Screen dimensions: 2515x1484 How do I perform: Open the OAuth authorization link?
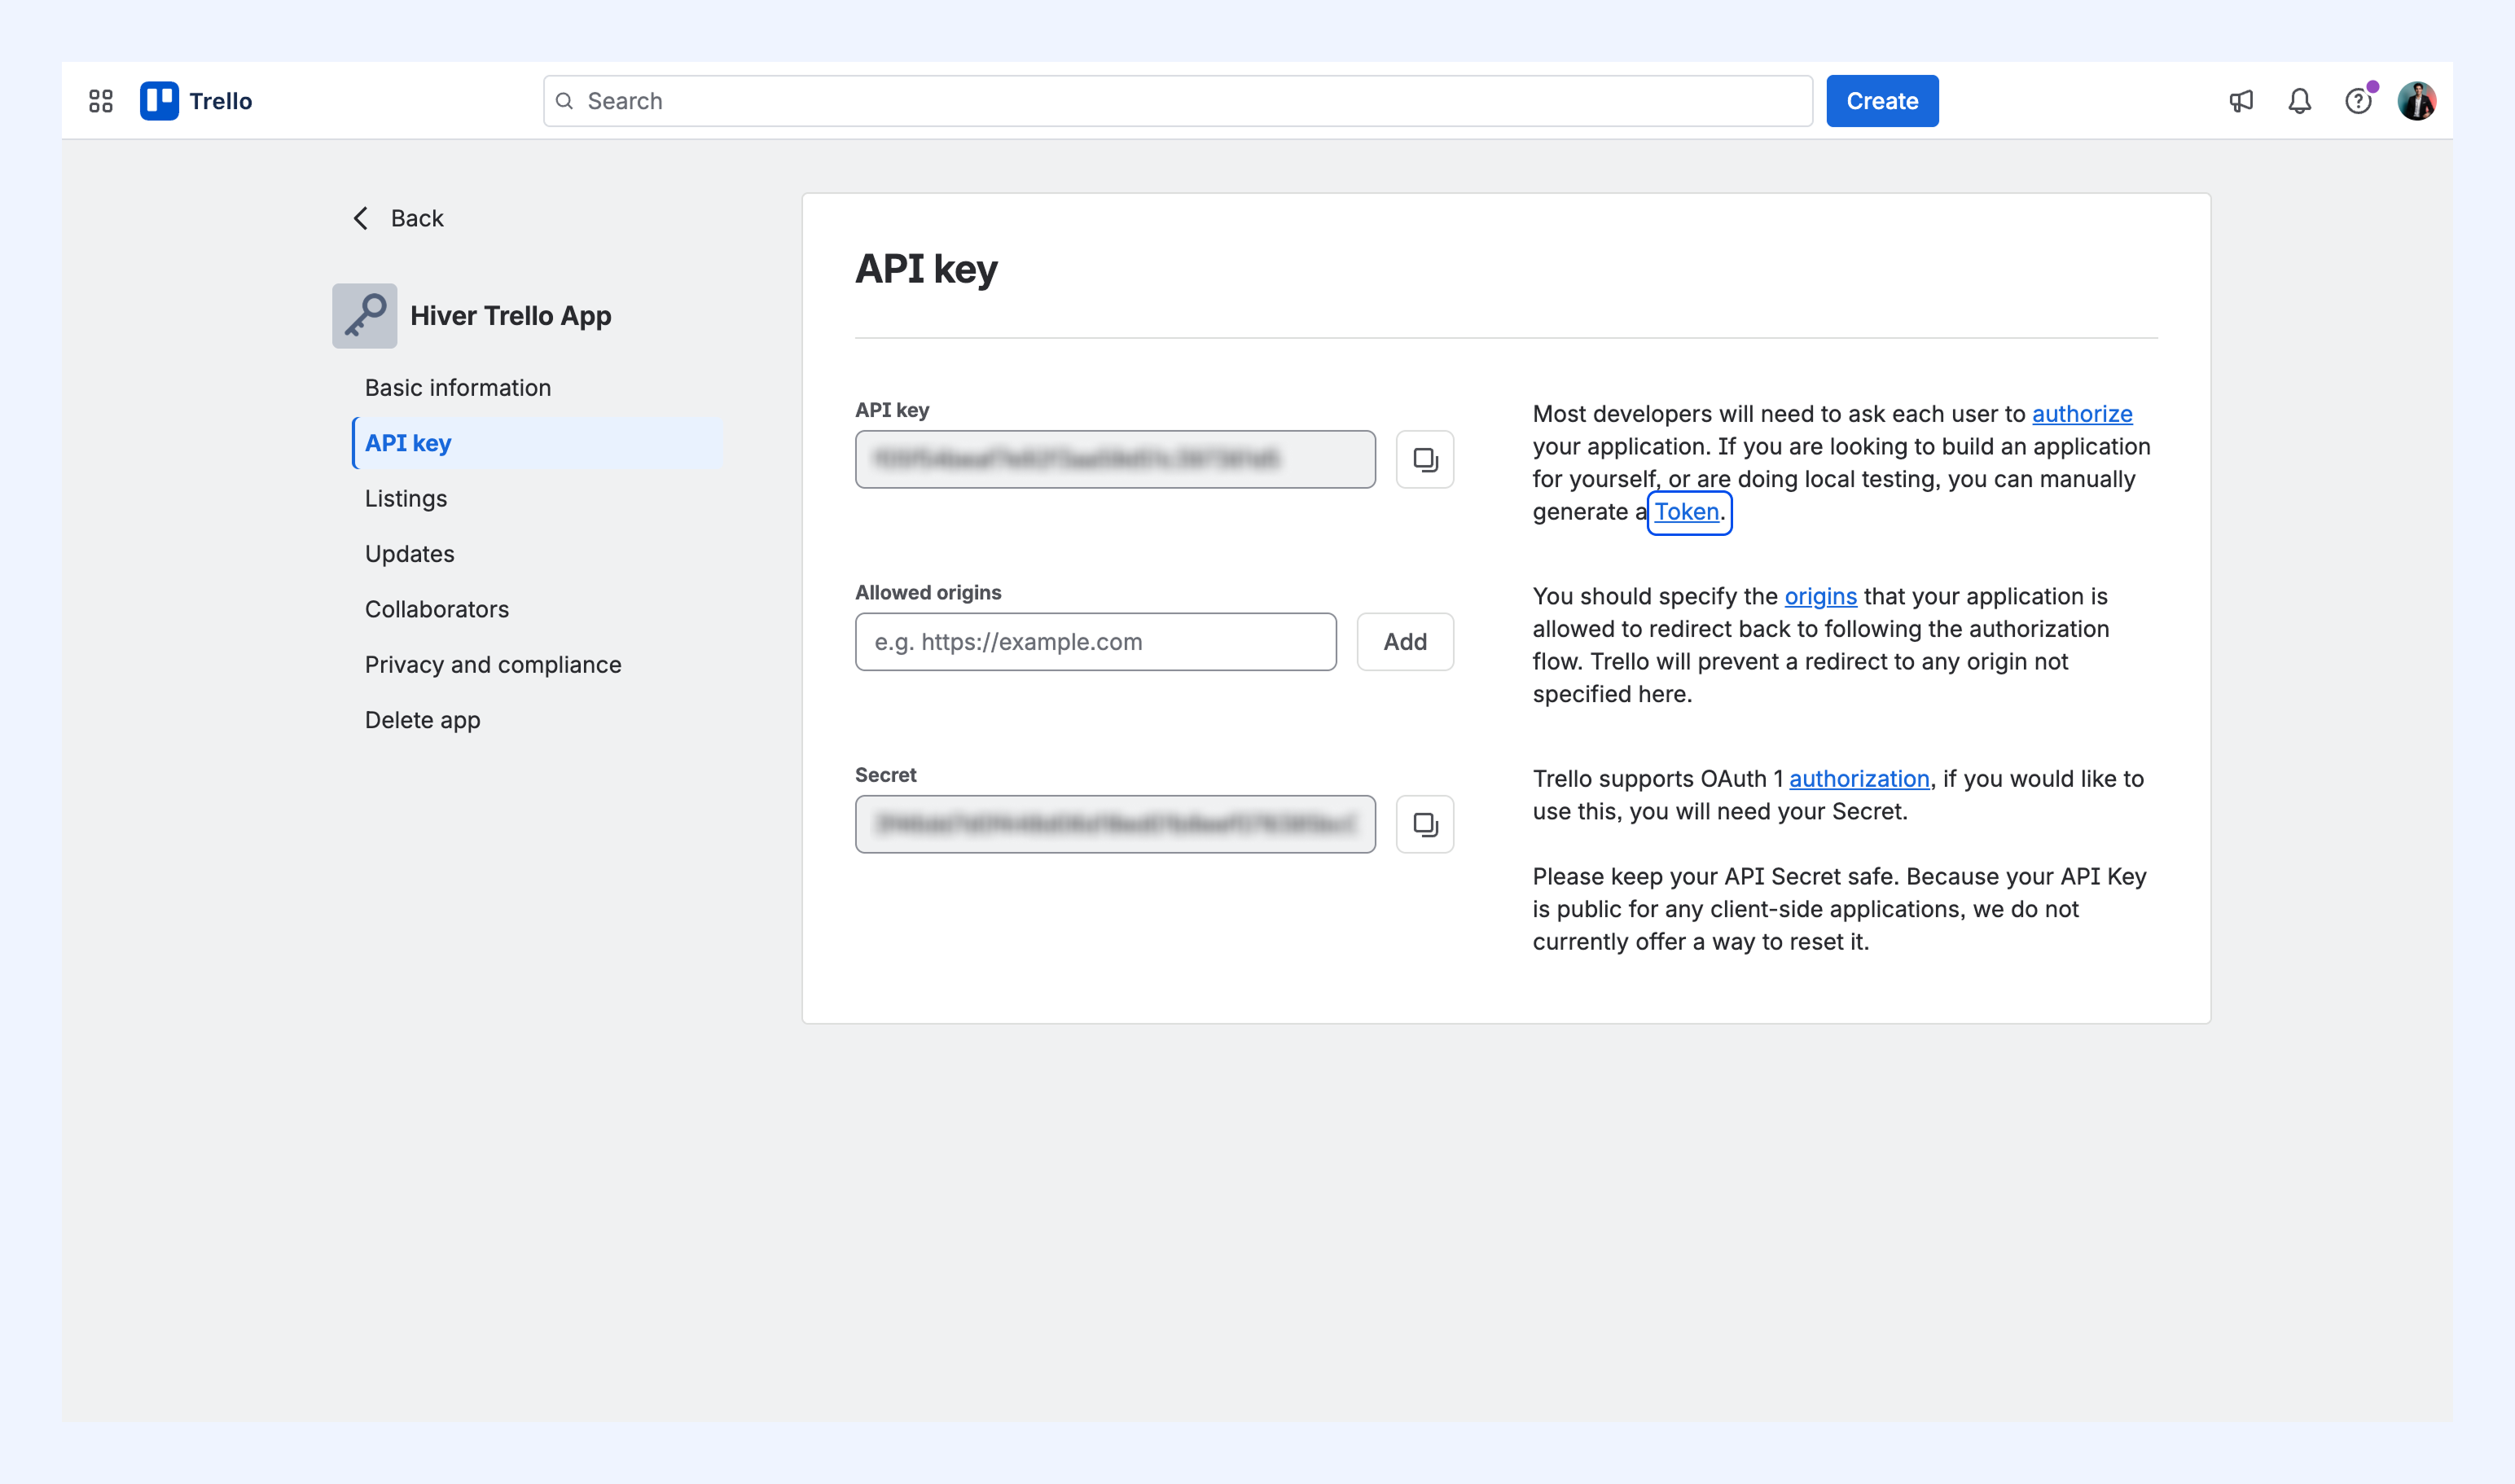point(1859,779)
